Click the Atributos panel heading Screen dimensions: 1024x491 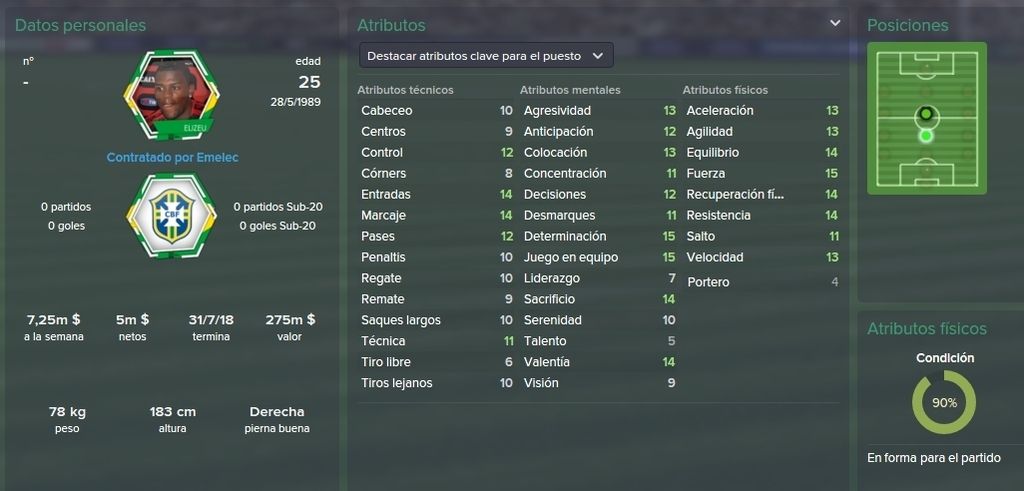391,25
